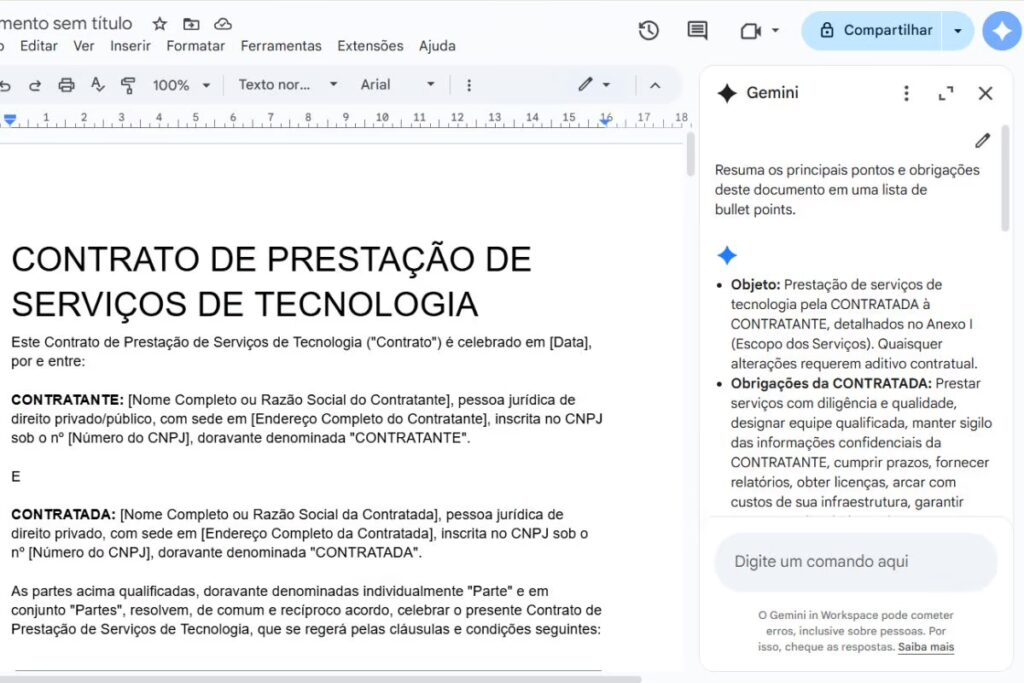Open the Saiba mais link
Viewport: 1024px width, 683px height.
(x=925, y=647)
